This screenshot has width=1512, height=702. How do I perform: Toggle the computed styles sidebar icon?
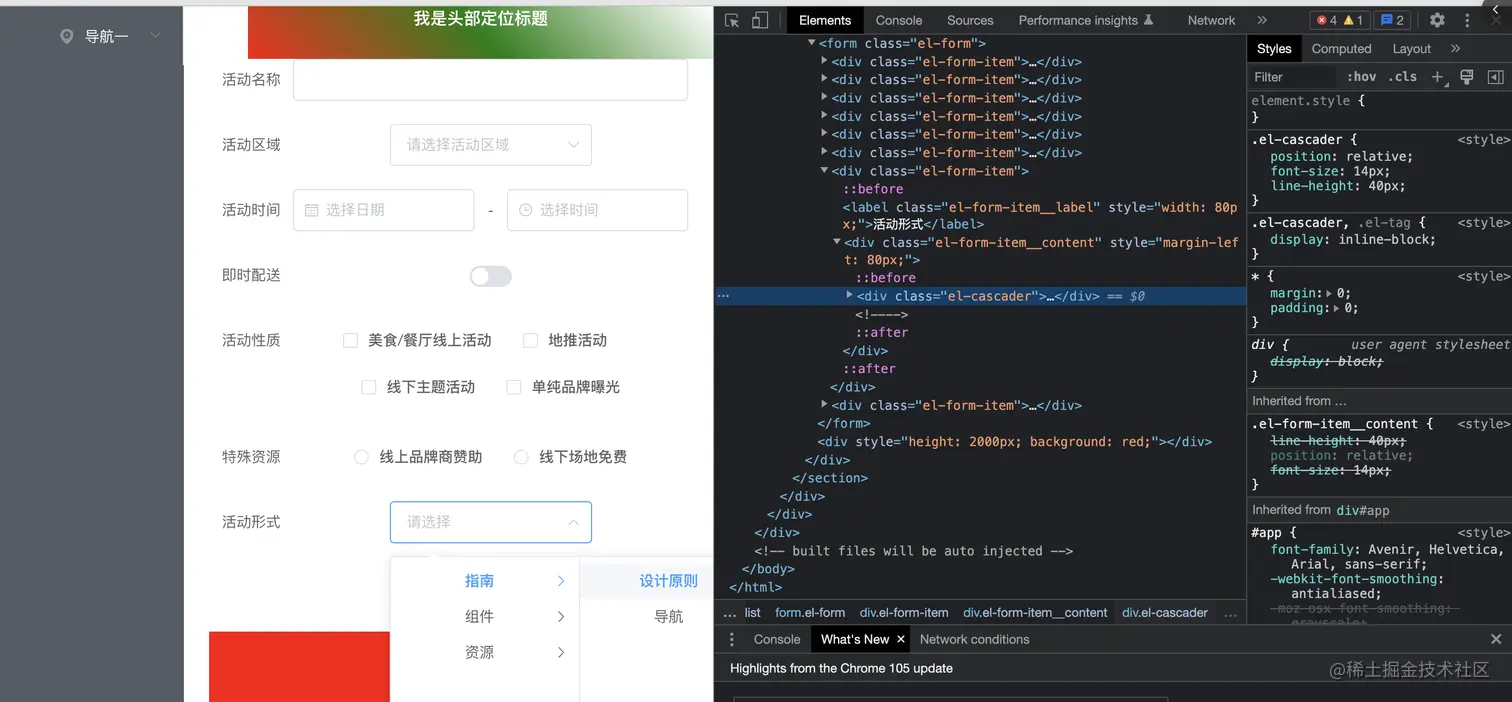click(x=1495, y=77)
